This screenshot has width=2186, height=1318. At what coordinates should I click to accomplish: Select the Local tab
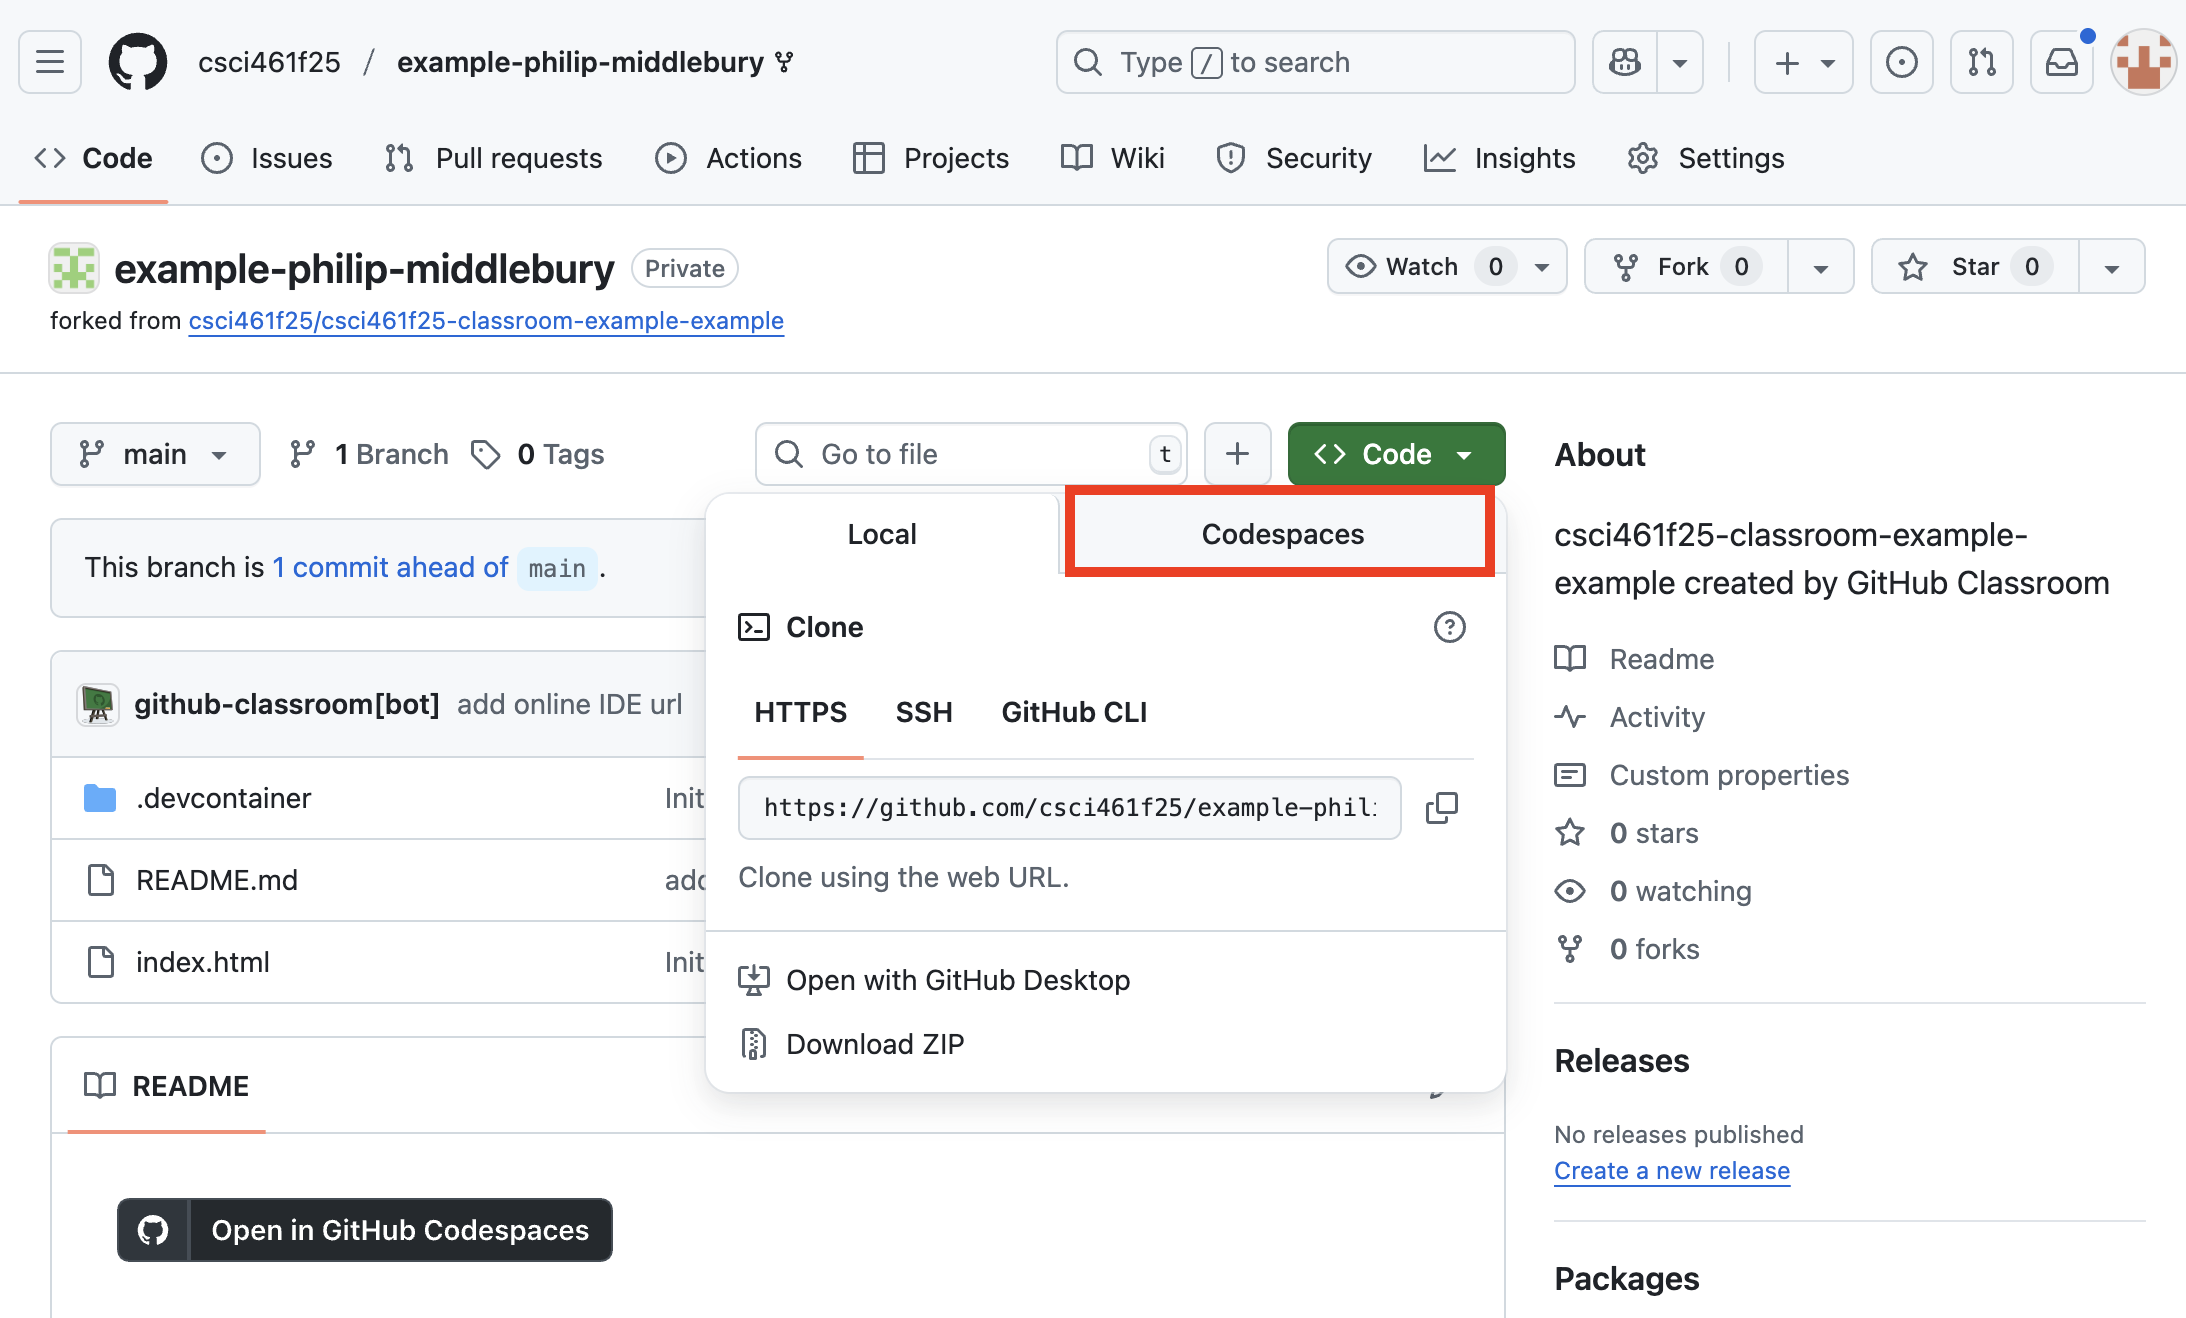pos(882,534)
